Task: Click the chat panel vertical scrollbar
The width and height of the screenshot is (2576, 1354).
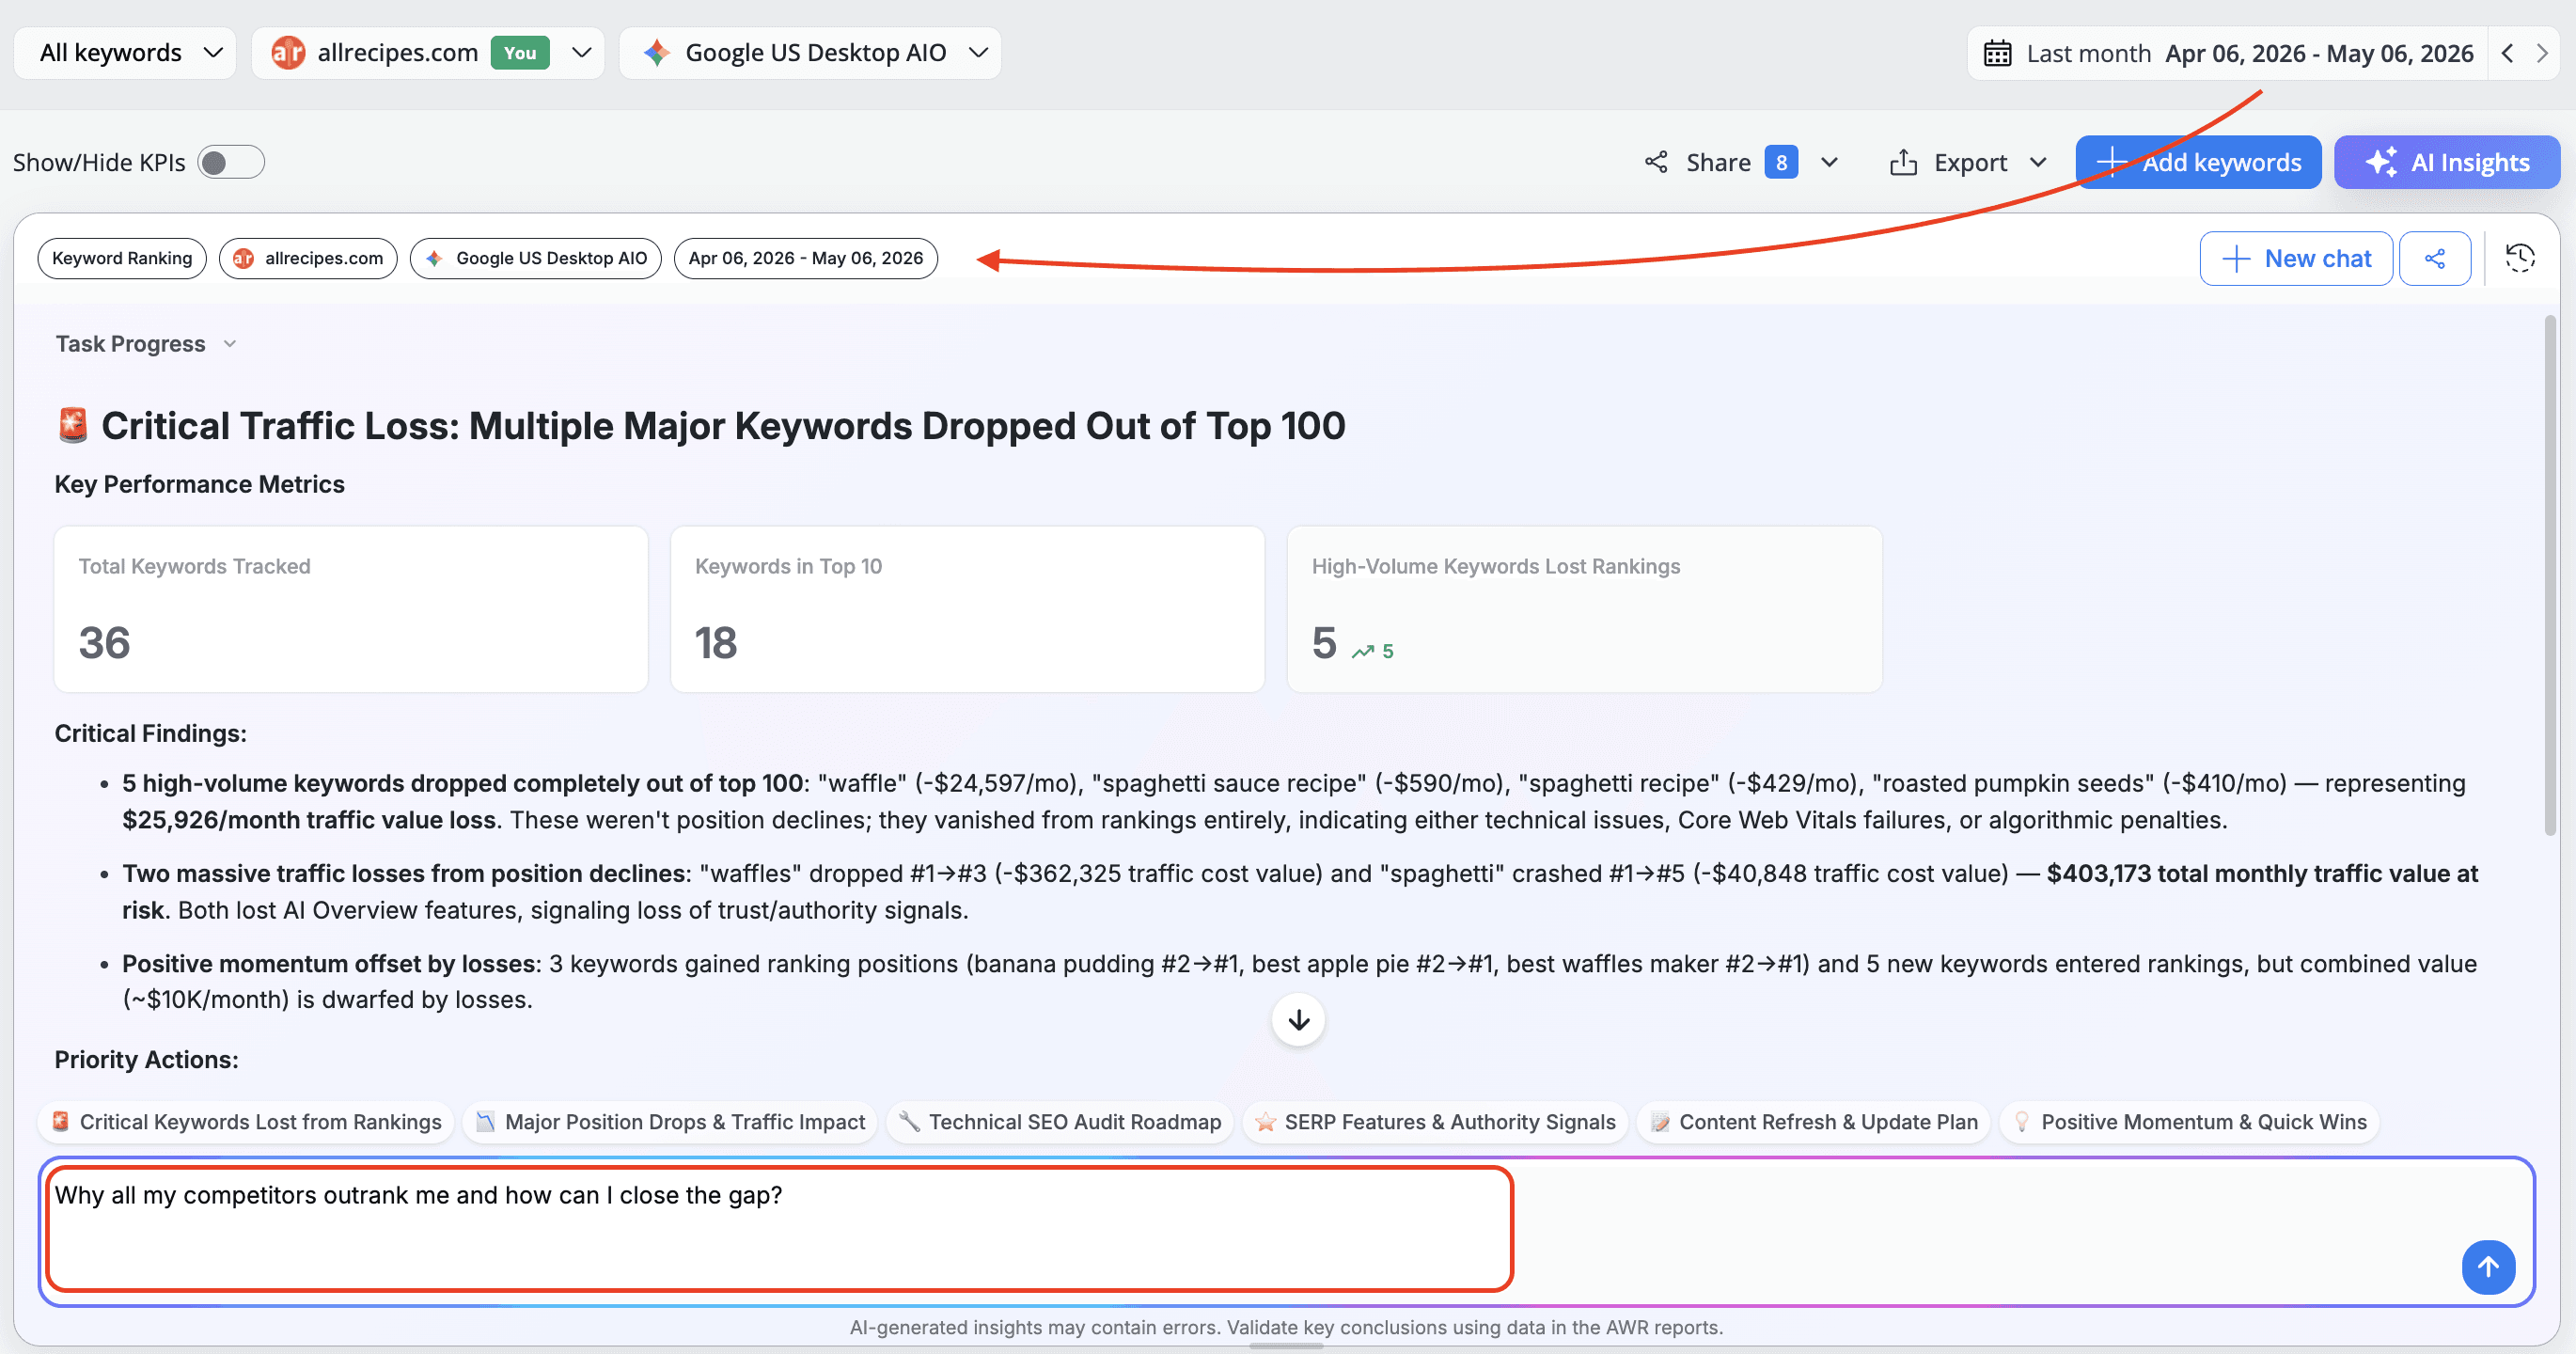Action: [2550, 575]
